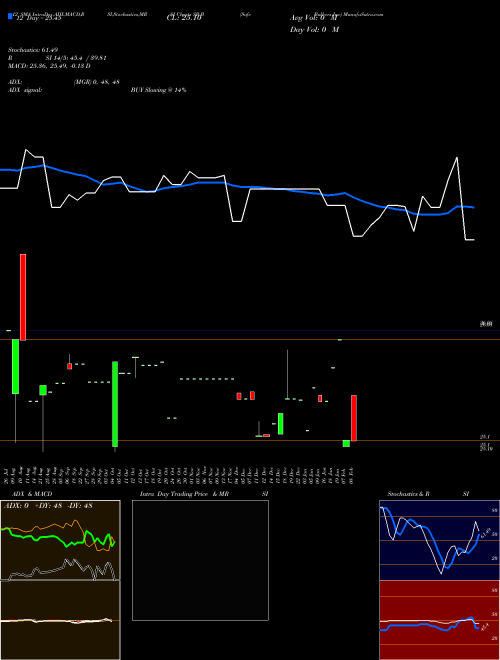Image resolution: width=500 pixels, height=660 pixels.
Task: Click inside the empty intraday chart box
Action: point(200,560)
